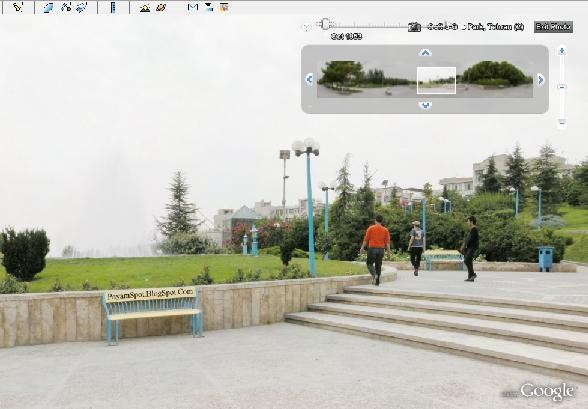
Task: Pan panorama down with the down arrow
Action: [x=425, y=105]
